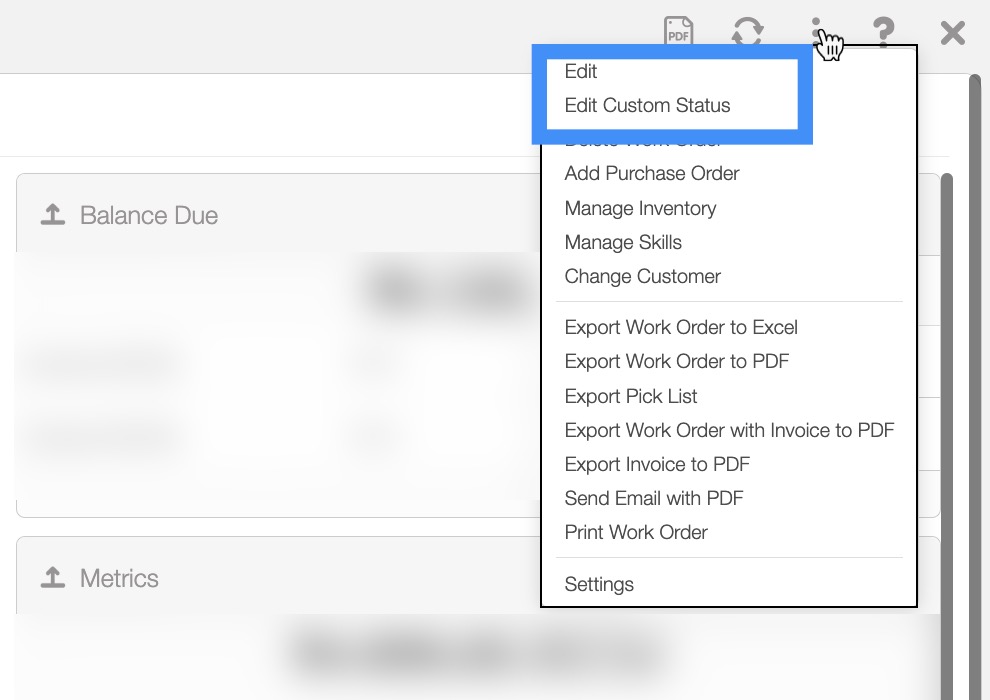
Task: Open the three-dot more options menu
Action: tap(816, 31)
